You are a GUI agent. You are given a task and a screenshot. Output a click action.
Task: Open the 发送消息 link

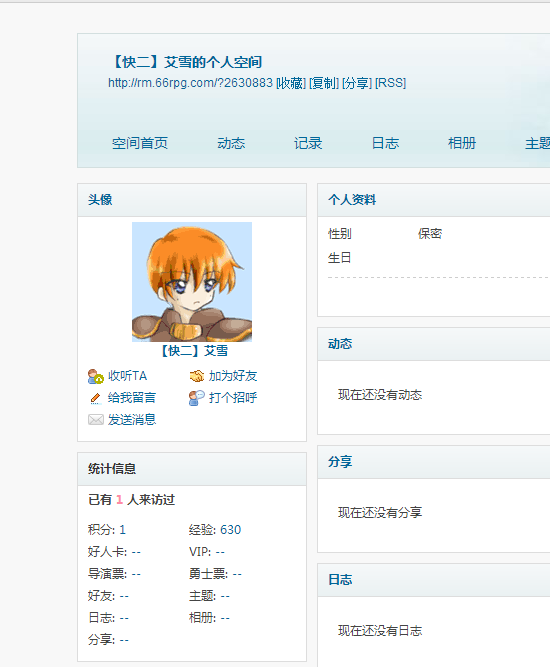click(132, 420)
